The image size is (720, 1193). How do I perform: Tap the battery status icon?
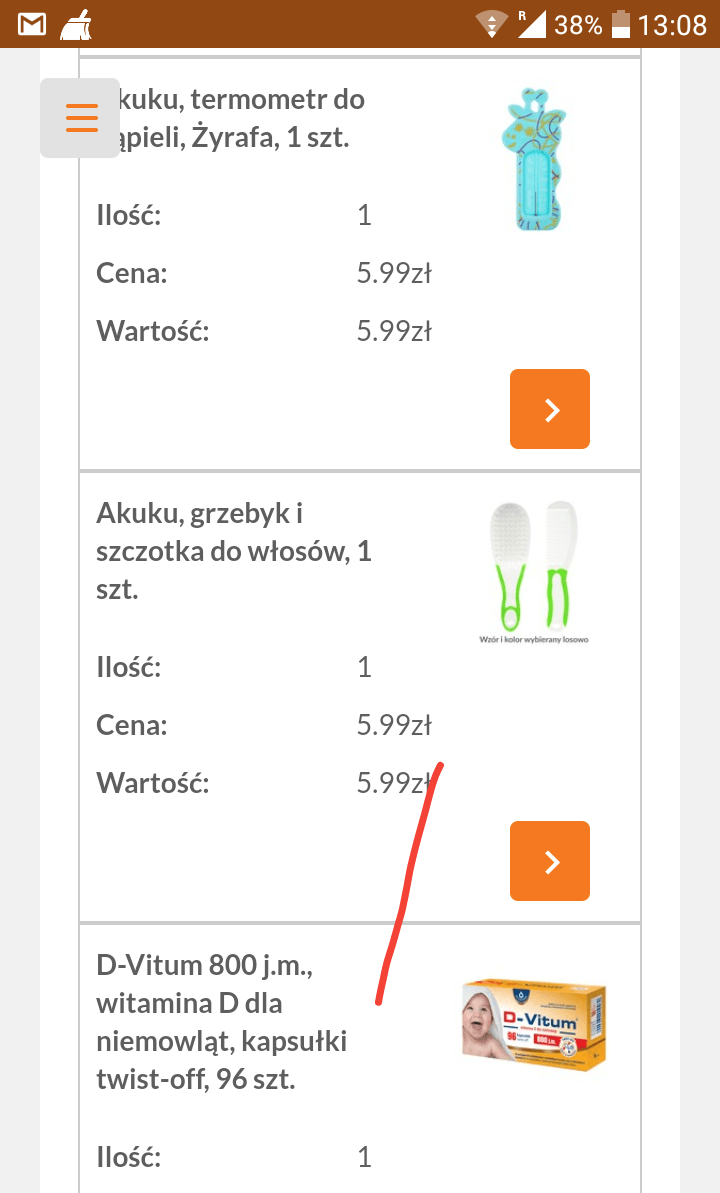[622, 24]
